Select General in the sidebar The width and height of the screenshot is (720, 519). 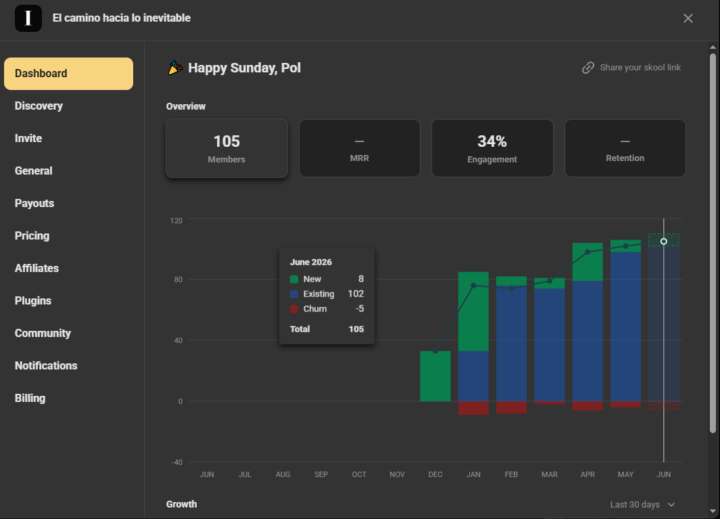pos(34,171)
